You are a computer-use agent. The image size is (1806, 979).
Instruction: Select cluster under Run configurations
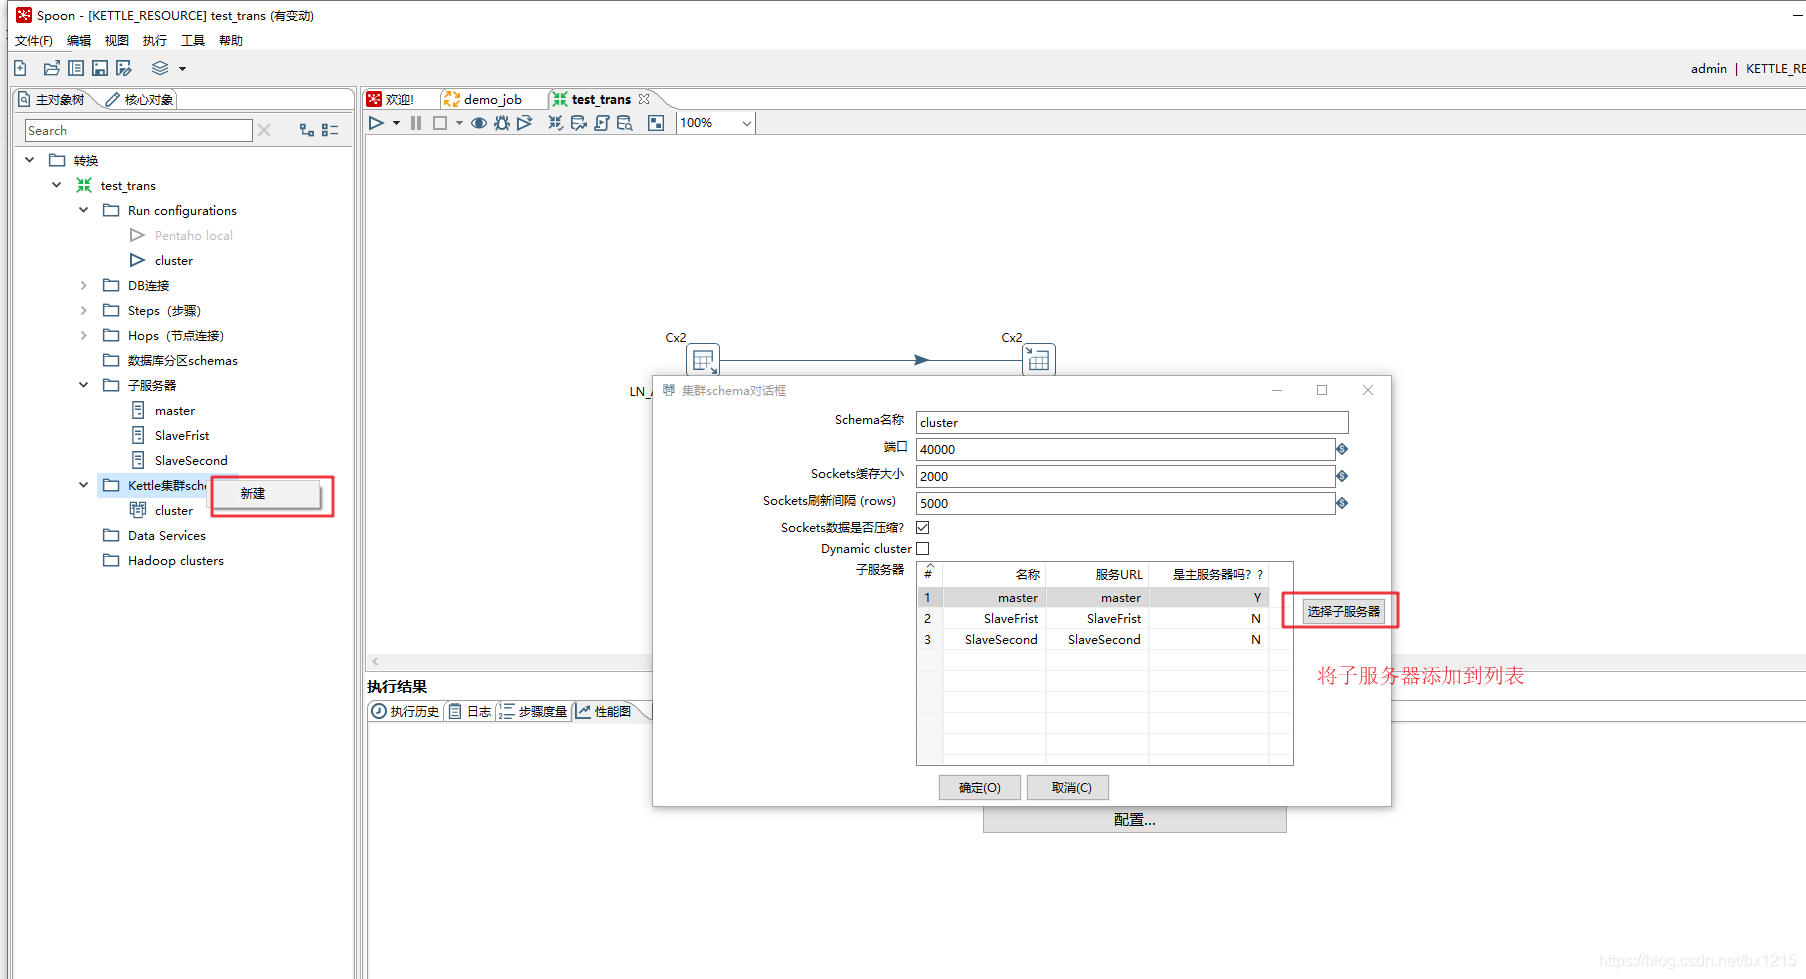(x=173, y=260)
